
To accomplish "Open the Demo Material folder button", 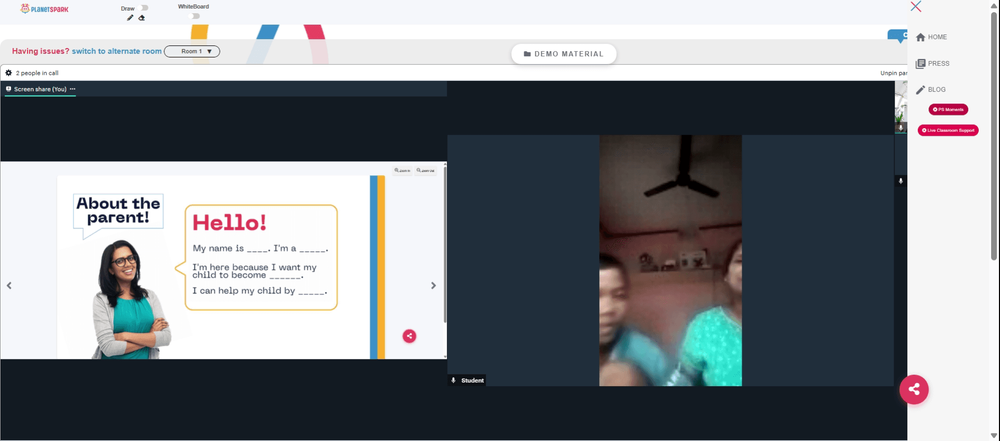I will [564, 54].
